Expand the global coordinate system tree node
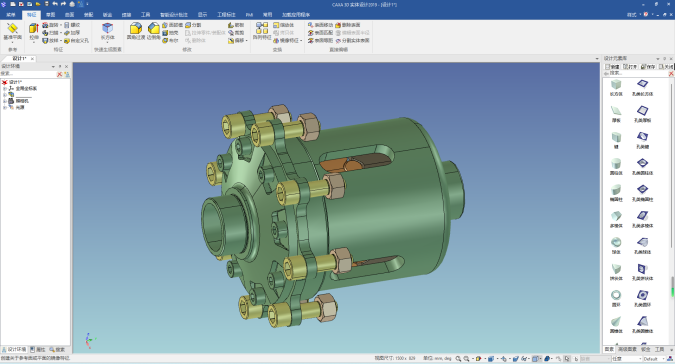675x364 pixels. click(x=5, y=89)
